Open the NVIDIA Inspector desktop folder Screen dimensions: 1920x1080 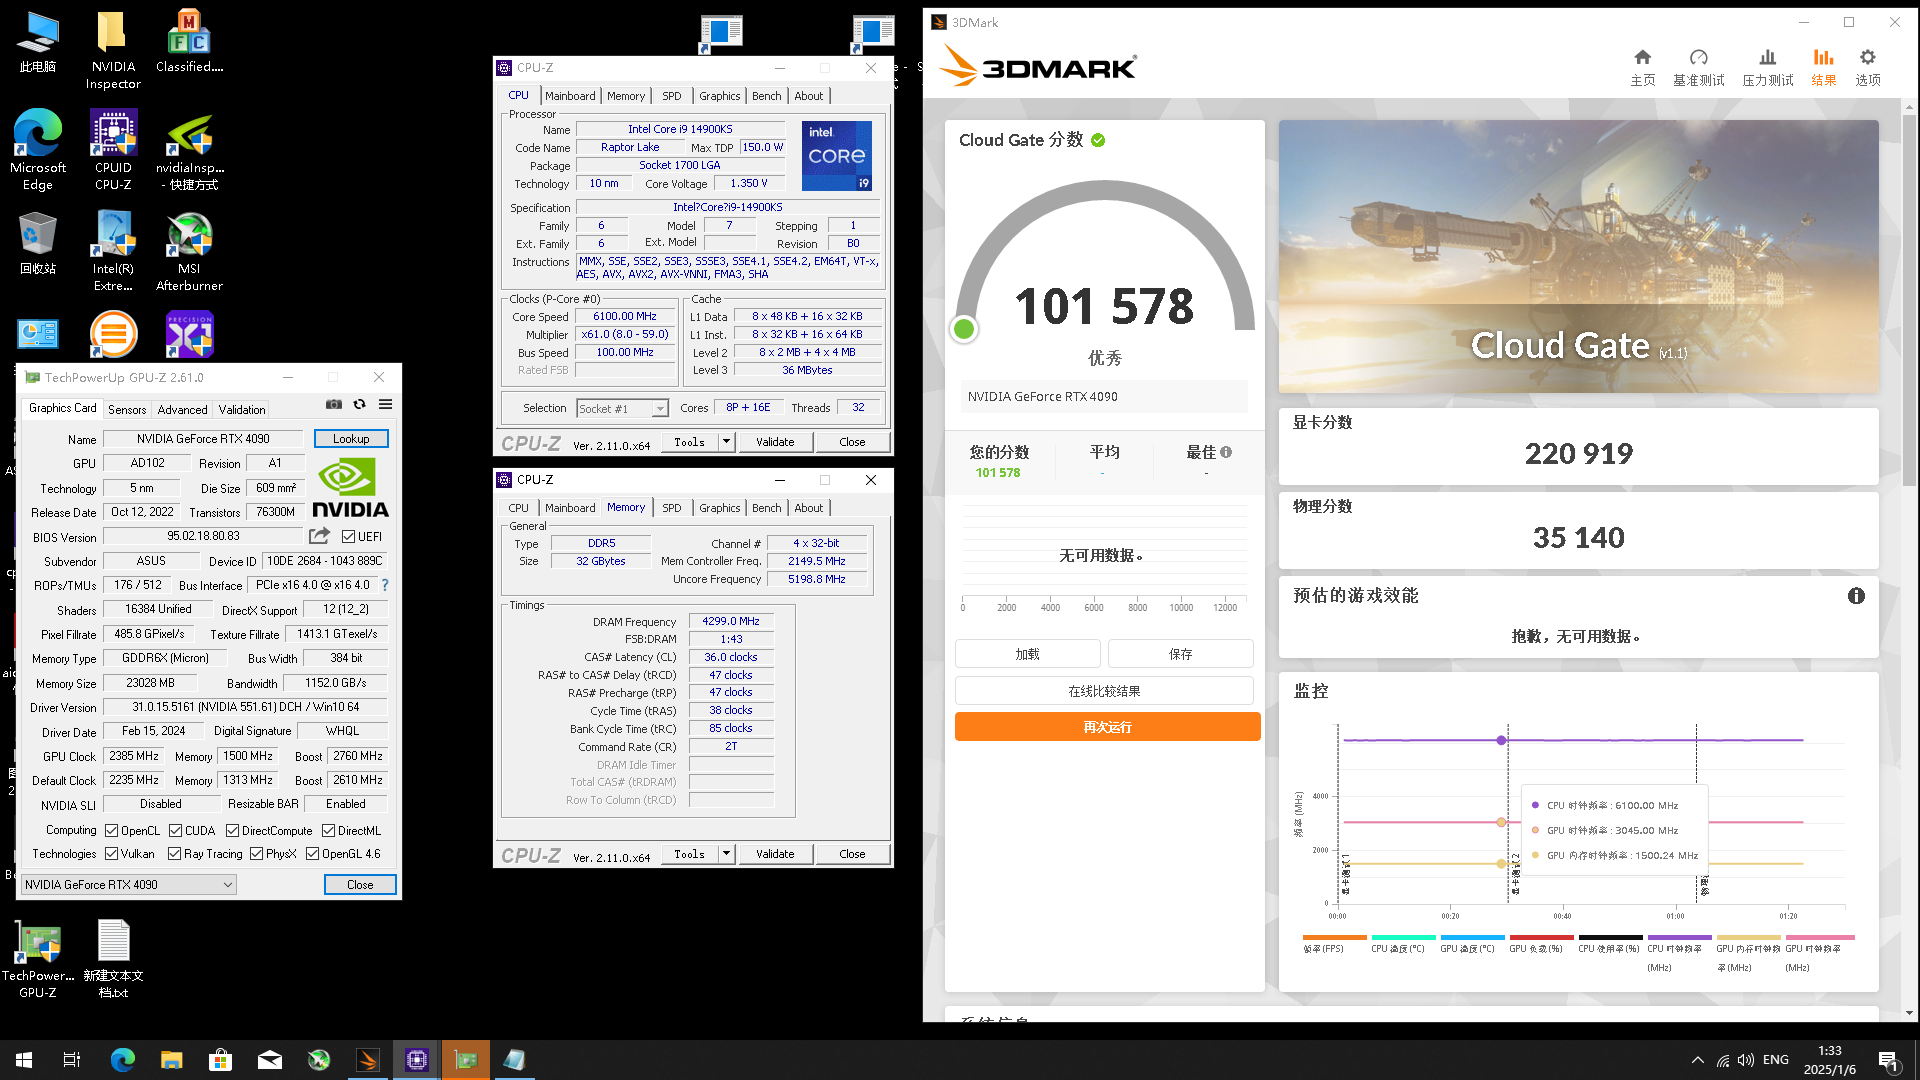113,50
